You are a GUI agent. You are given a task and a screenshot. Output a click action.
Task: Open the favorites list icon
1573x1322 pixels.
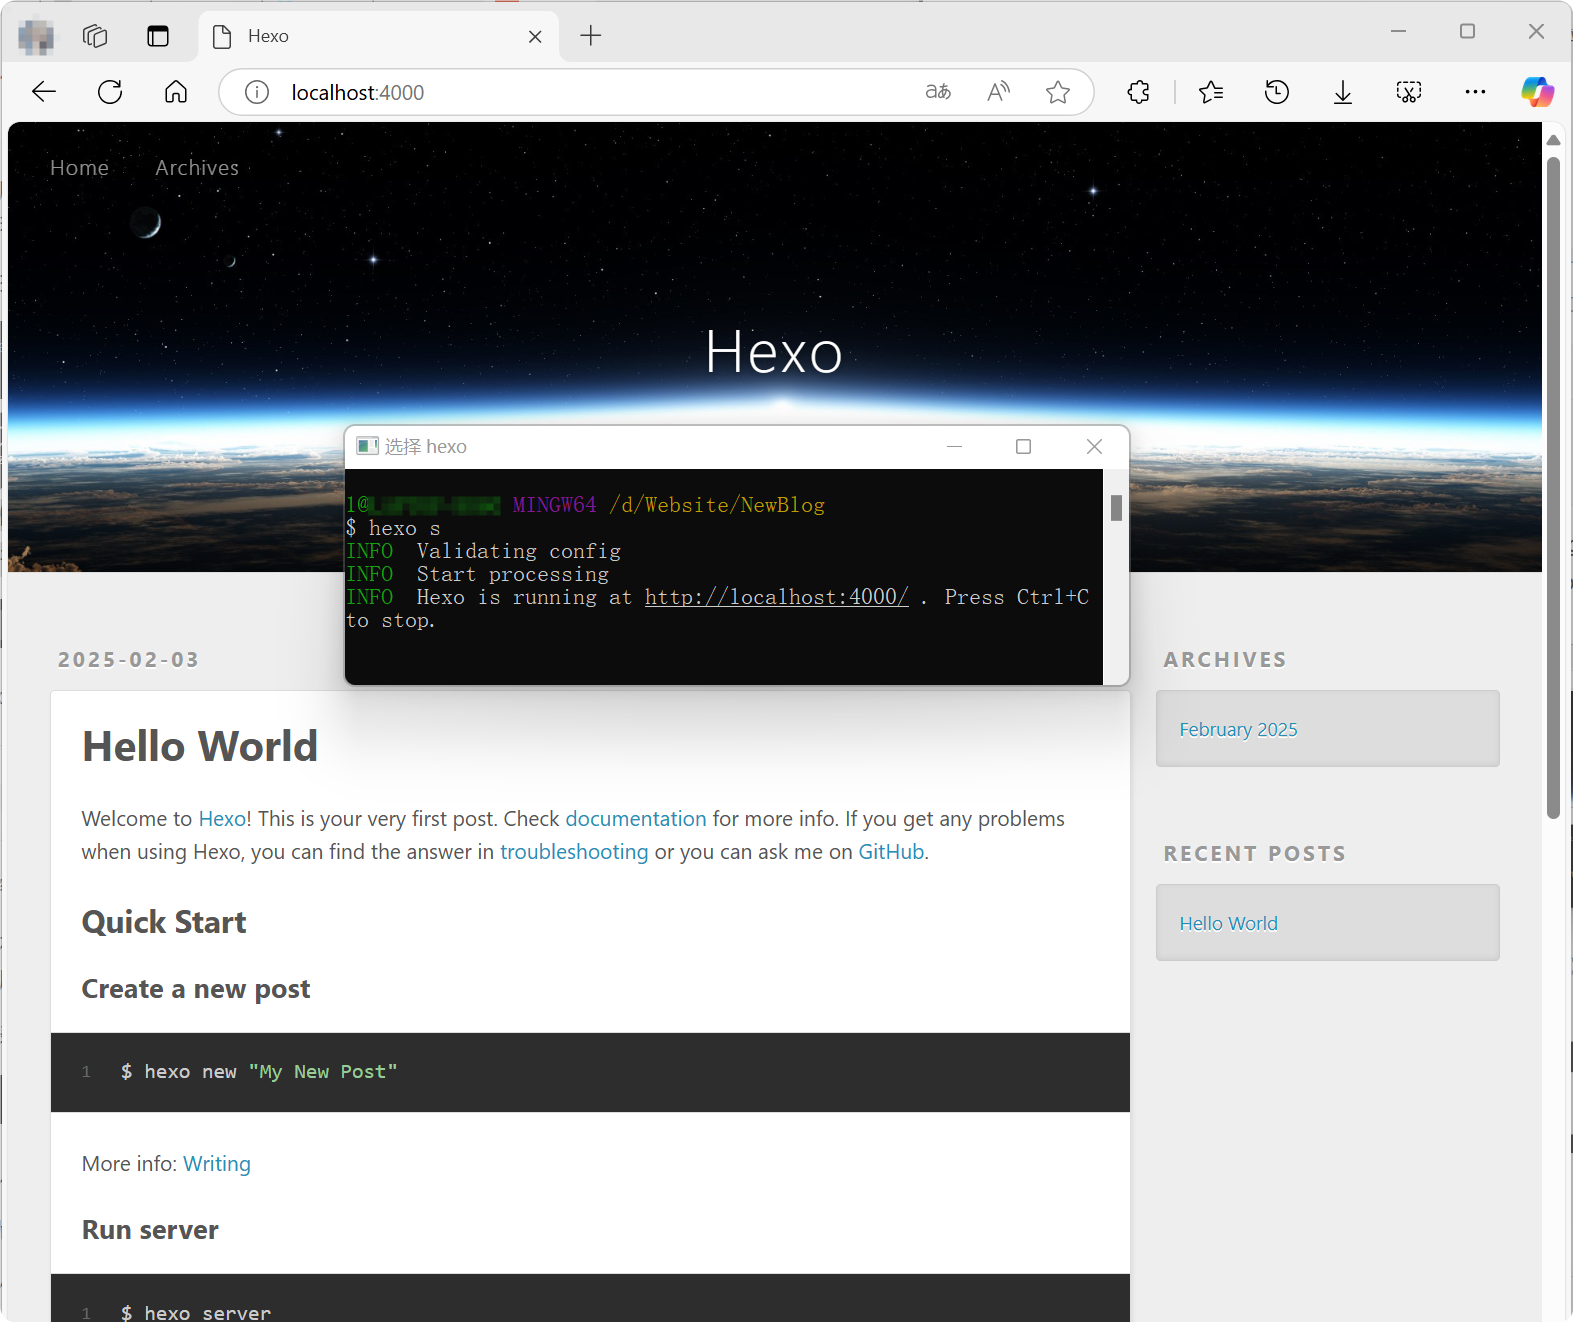click(1211, 92)
